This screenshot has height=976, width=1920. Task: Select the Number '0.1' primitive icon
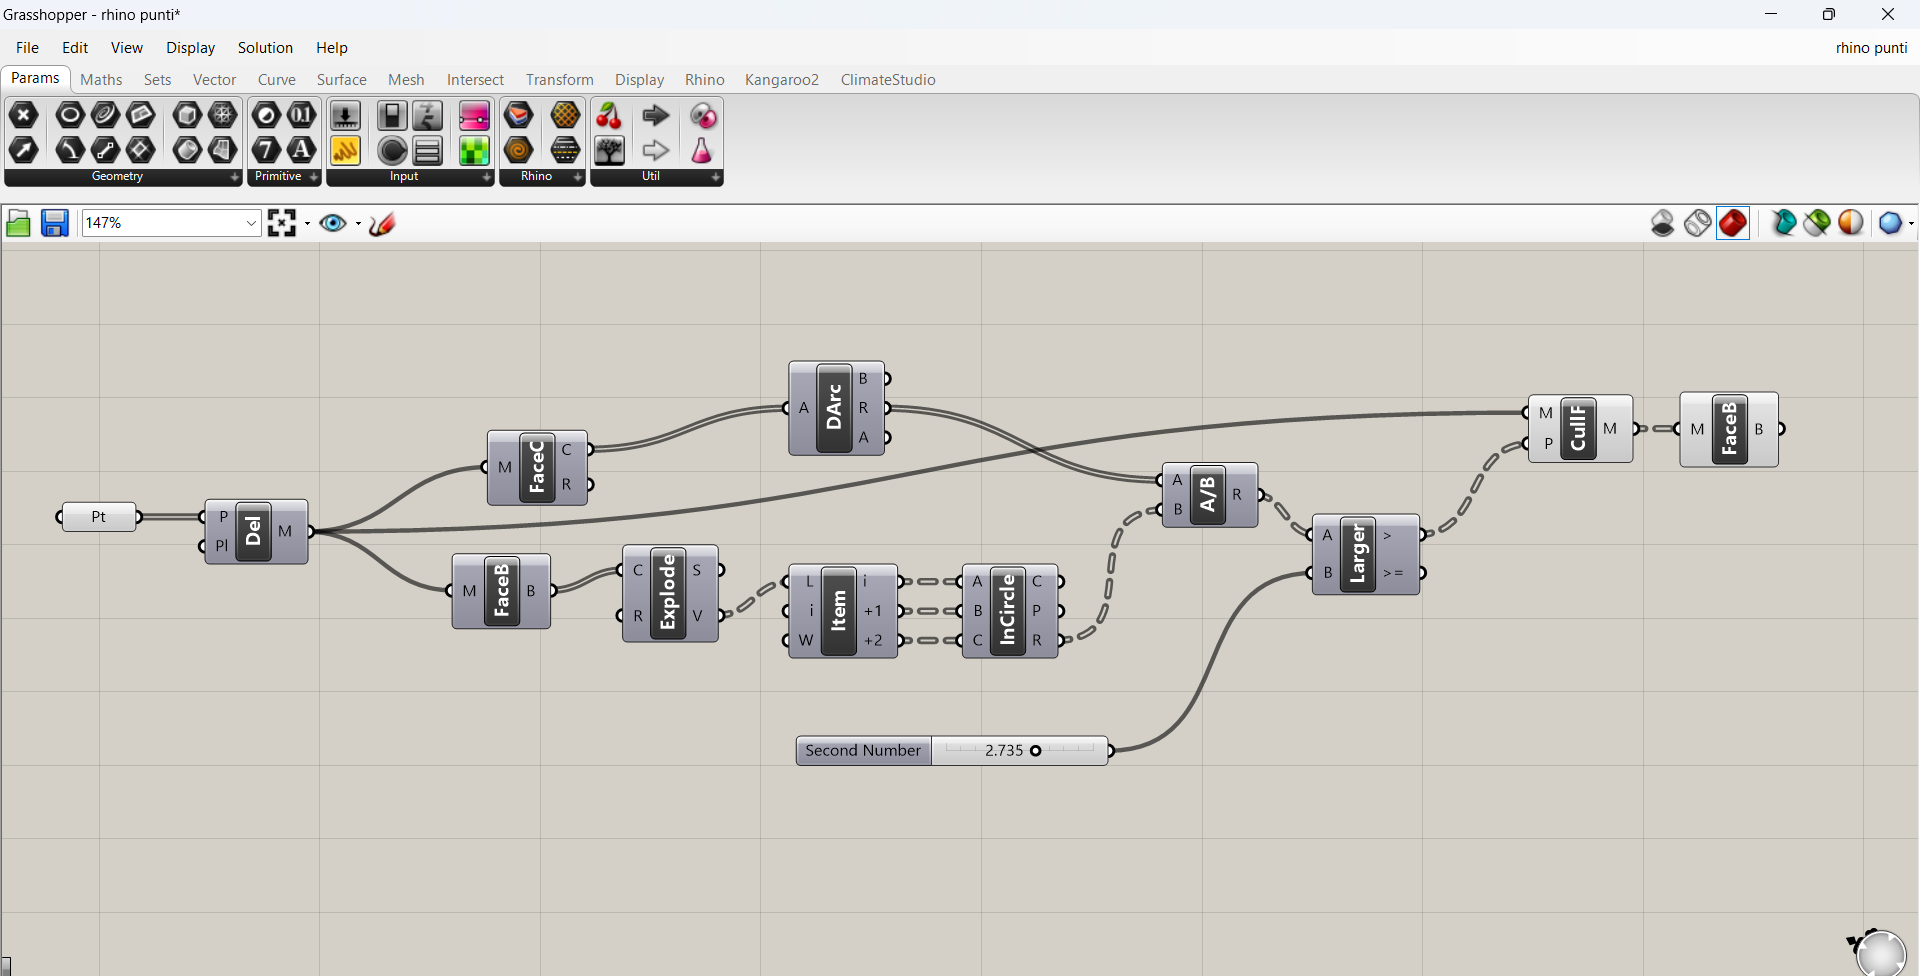(x=302, y=115)
